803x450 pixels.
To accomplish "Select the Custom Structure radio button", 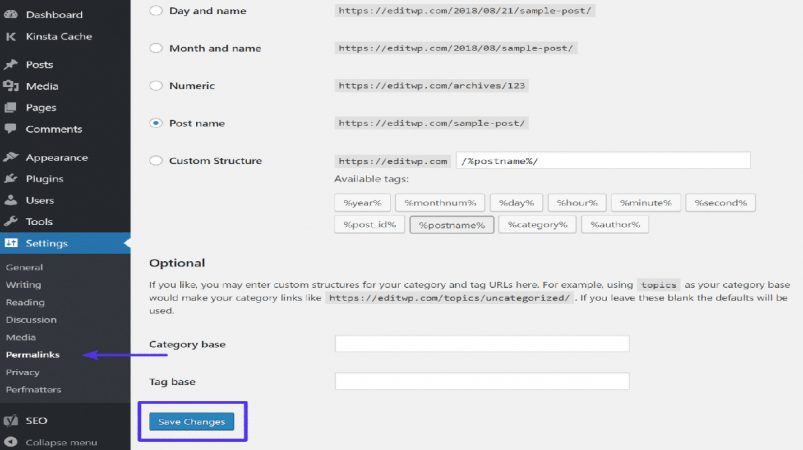I will tap(156, 160).
